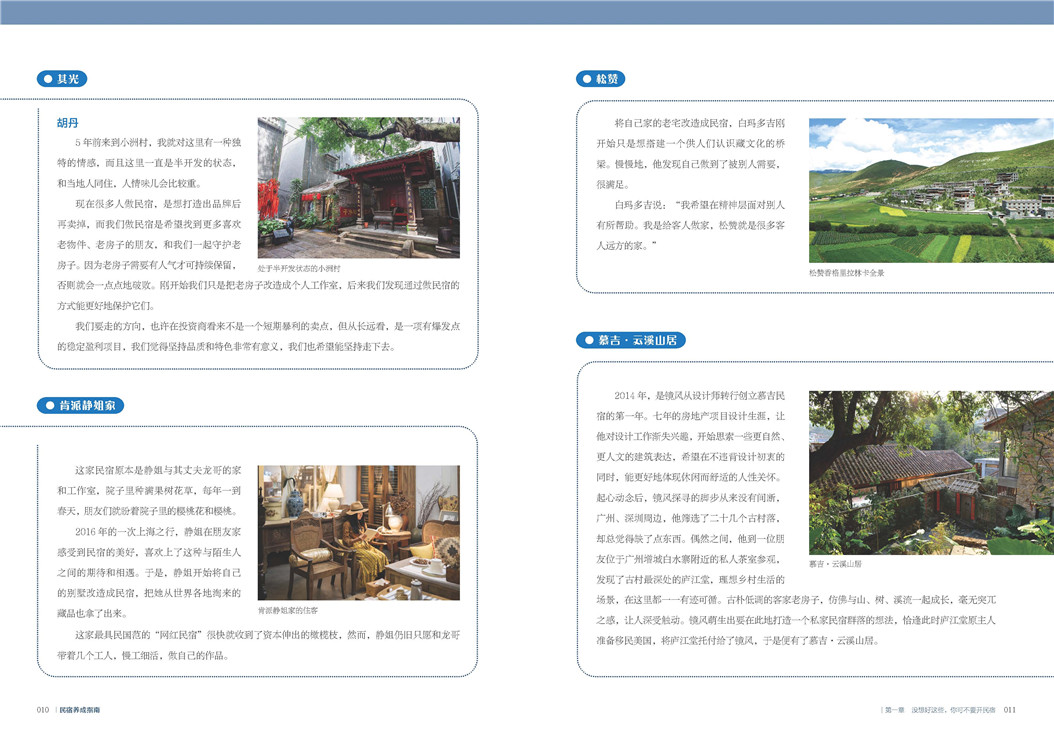Click the caption 松赞香格里拉林卡全景

tap(847, 272)
